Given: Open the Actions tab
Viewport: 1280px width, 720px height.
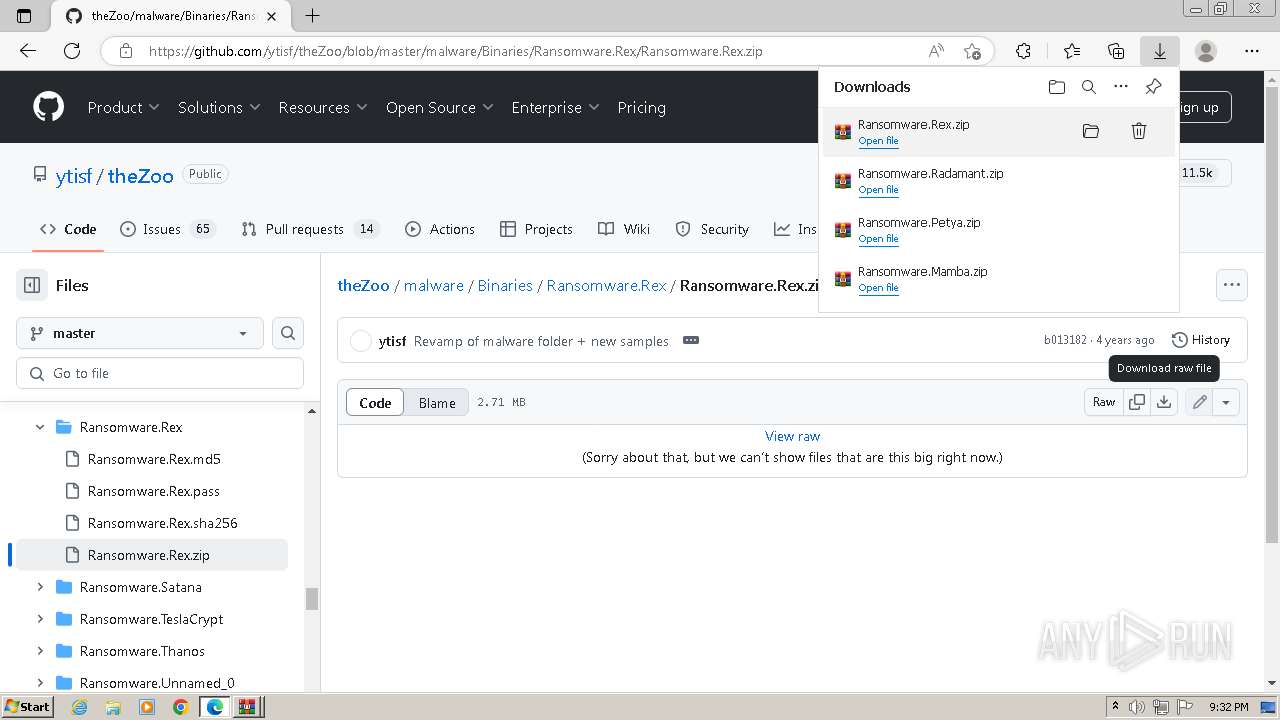Looking at the screenshot, I should click(x=440, y=229).
